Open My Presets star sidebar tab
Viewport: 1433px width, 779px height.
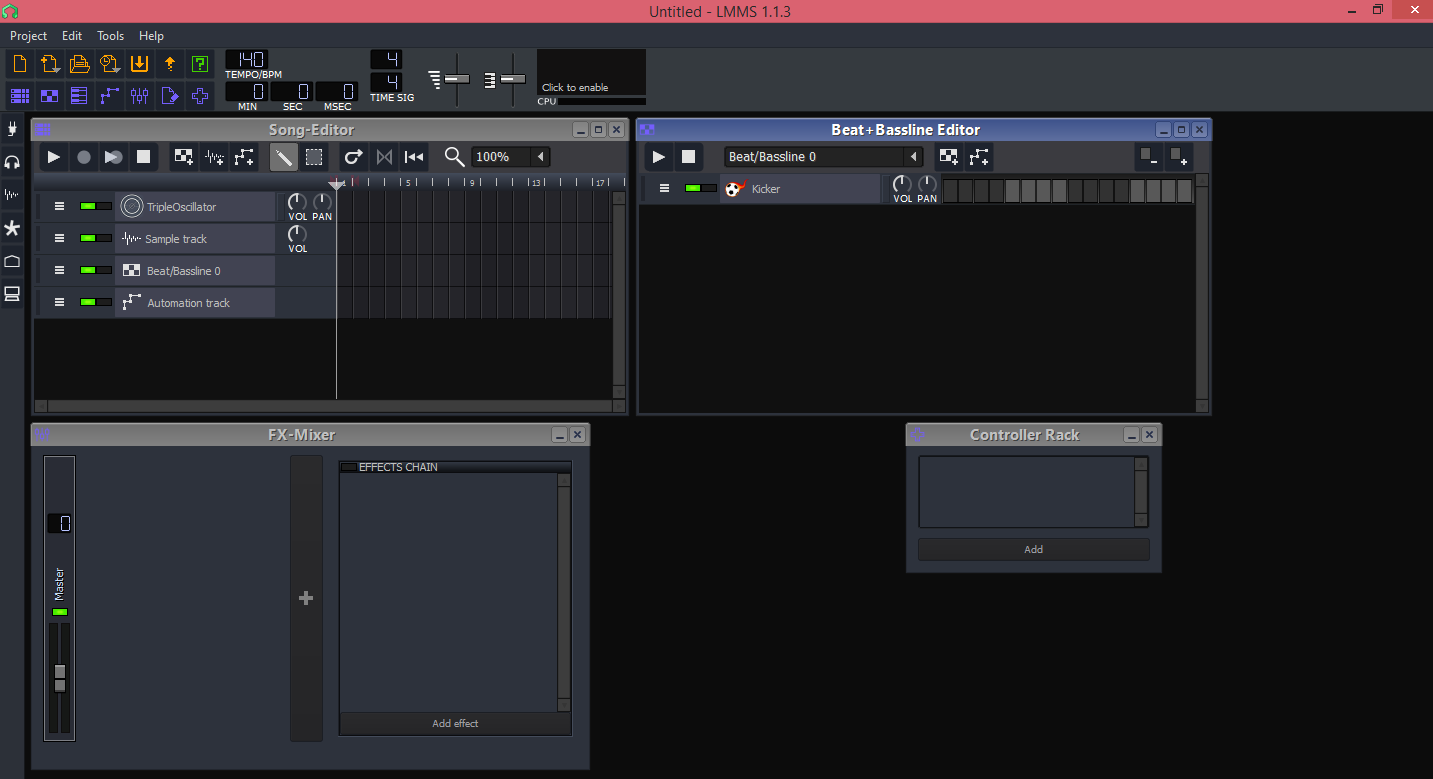pos(12,228)
